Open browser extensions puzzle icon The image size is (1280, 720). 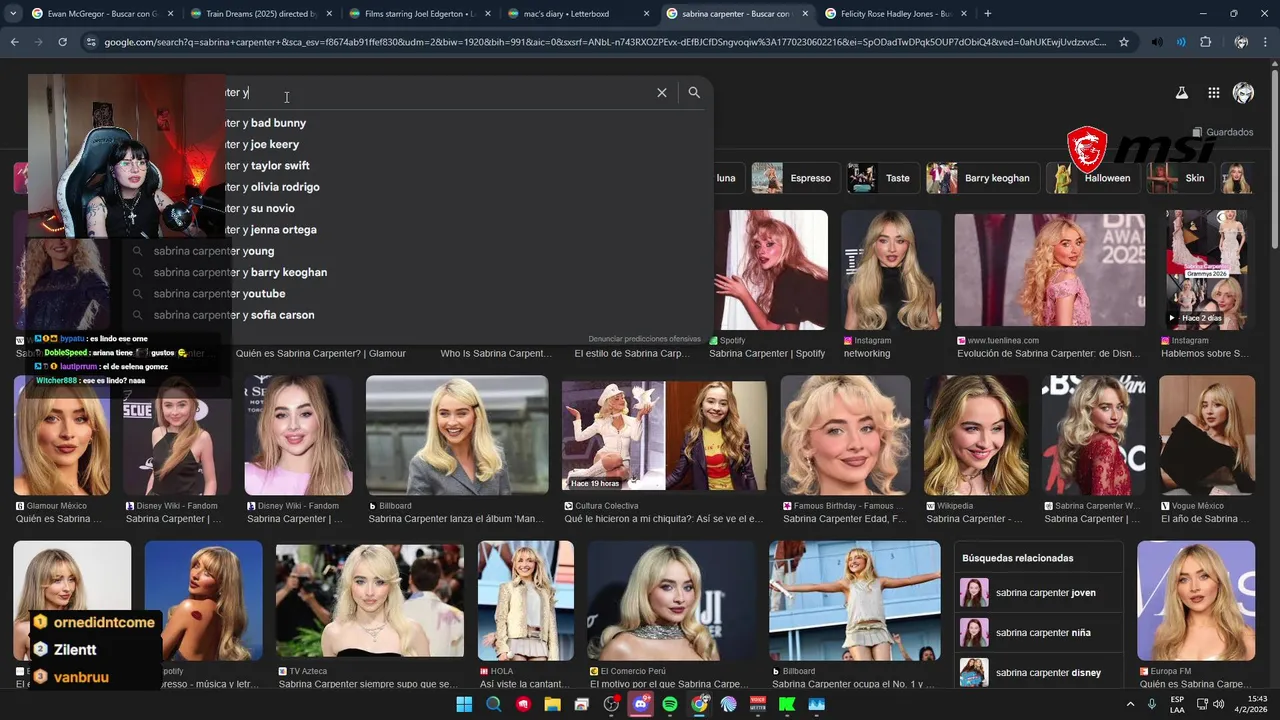click(1205, 42)
